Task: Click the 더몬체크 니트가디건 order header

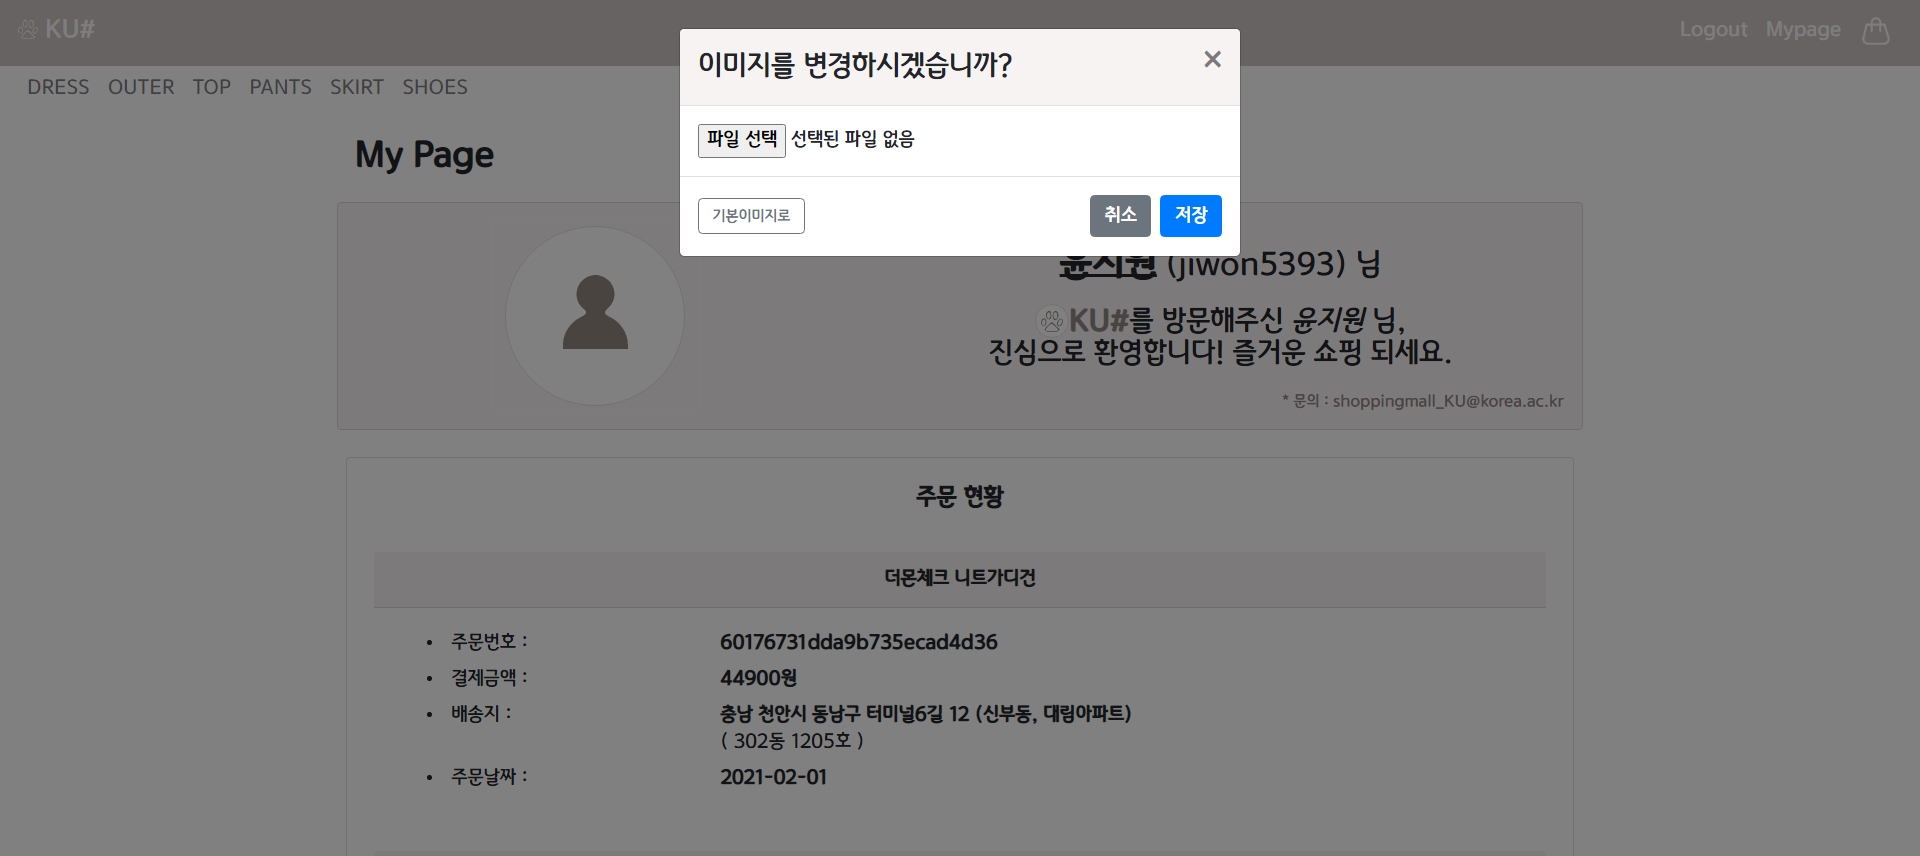Action: coord(960,578)
